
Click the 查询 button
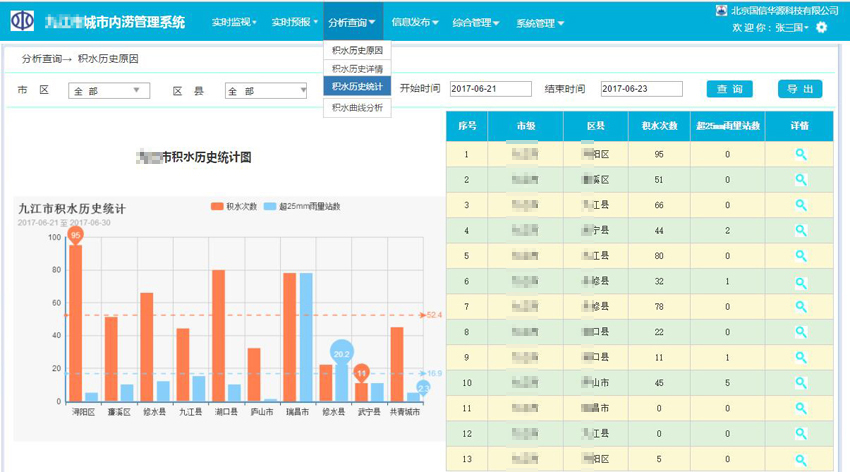[x=729, y=89]
